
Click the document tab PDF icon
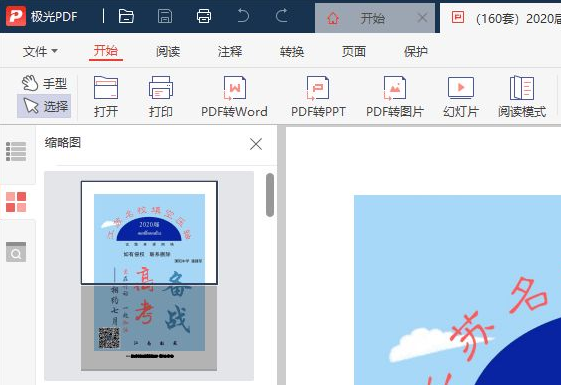pyautogui.click(x=458, y=17)
